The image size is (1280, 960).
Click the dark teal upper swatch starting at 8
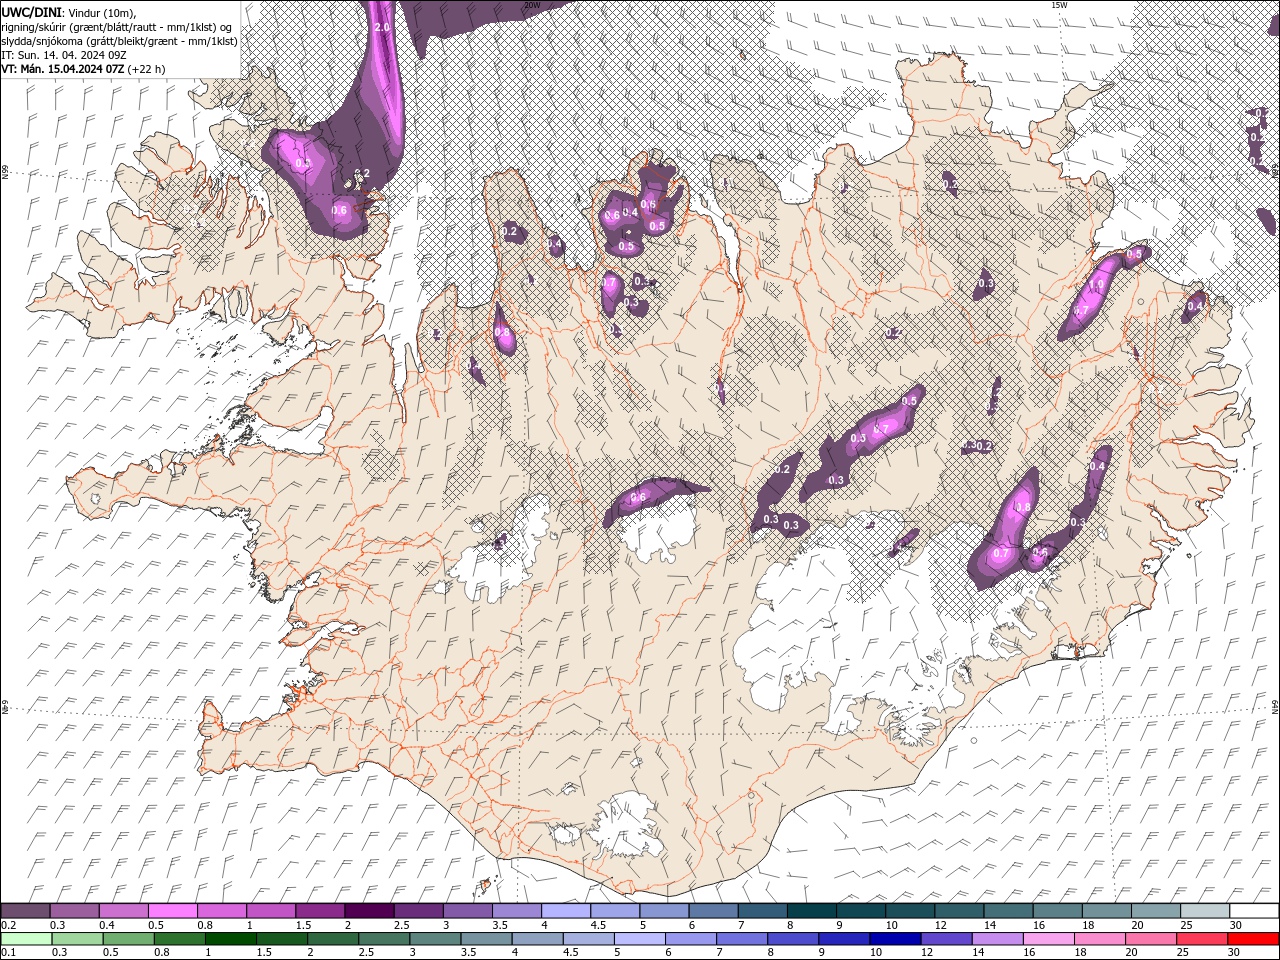[x=812, y=910]
